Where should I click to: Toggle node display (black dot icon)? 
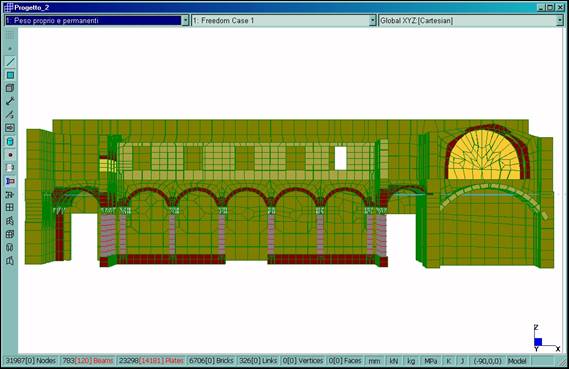[x=10, y=155]
